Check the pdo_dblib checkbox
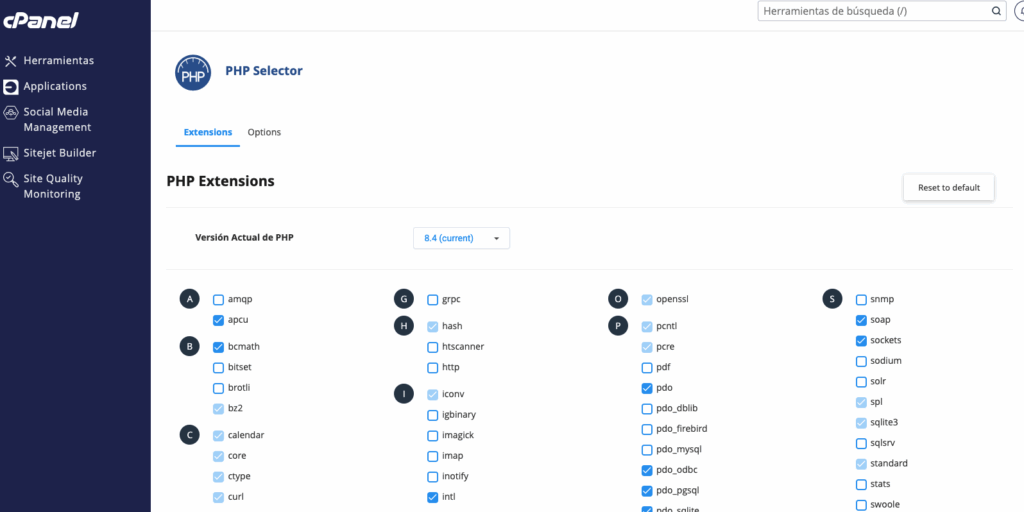The image size is (1024, 512). [x=647, y=409]
